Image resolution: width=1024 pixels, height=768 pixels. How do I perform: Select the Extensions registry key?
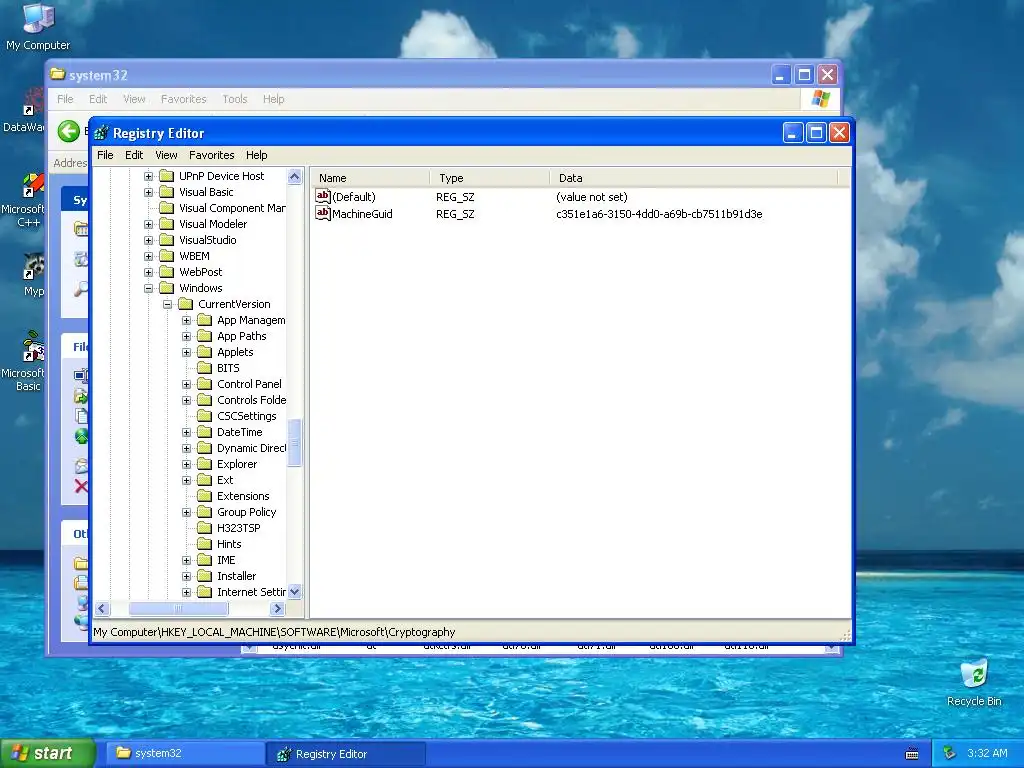[x=243, y=496]
